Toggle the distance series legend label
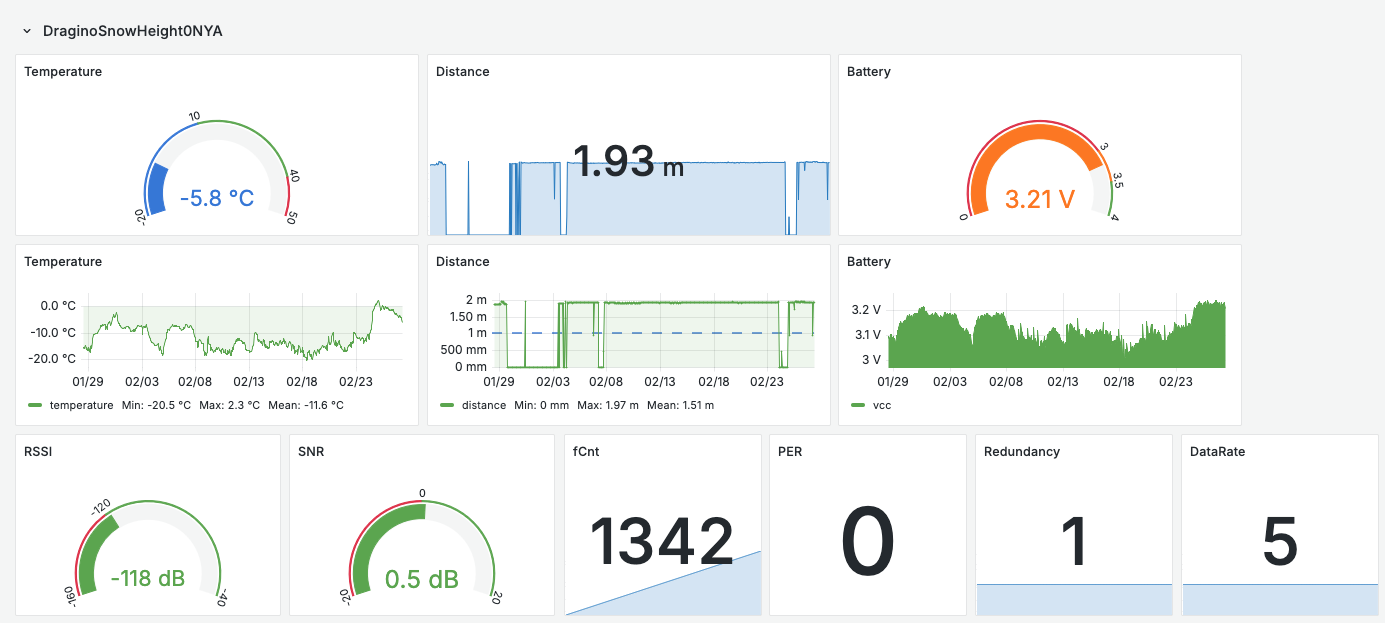Image resolution: width=1385 pixels, height=623 pixels. click(x=484, y=405)
